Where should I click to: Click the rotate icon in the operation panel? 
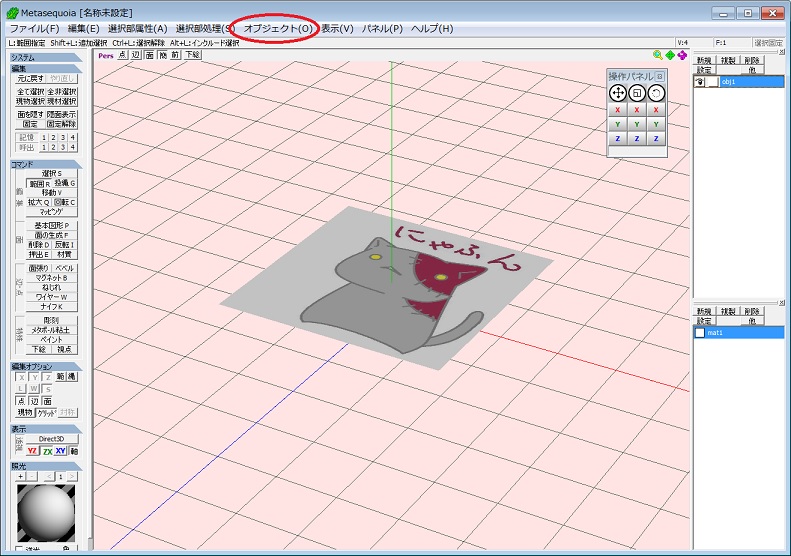[x=656, y=93]
